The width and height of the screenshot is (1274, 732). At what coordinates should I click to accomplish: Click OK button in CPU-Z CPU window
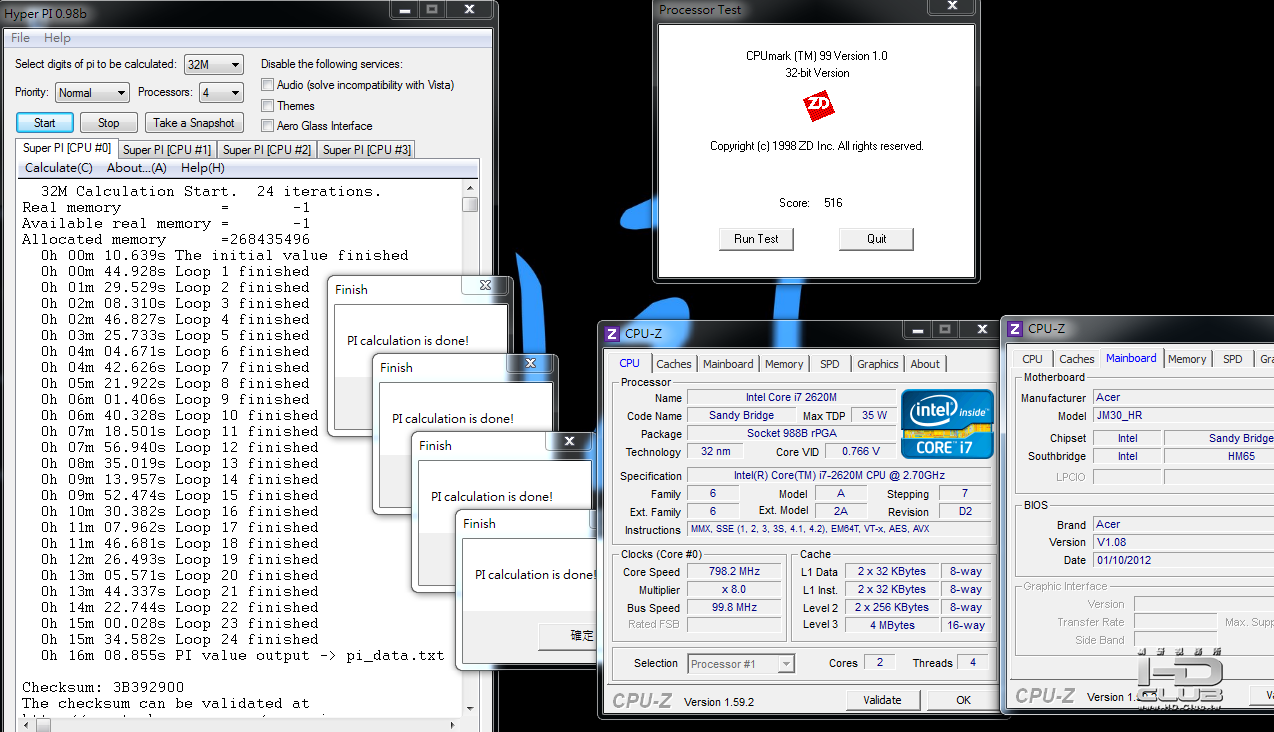(x=963, y=700)
